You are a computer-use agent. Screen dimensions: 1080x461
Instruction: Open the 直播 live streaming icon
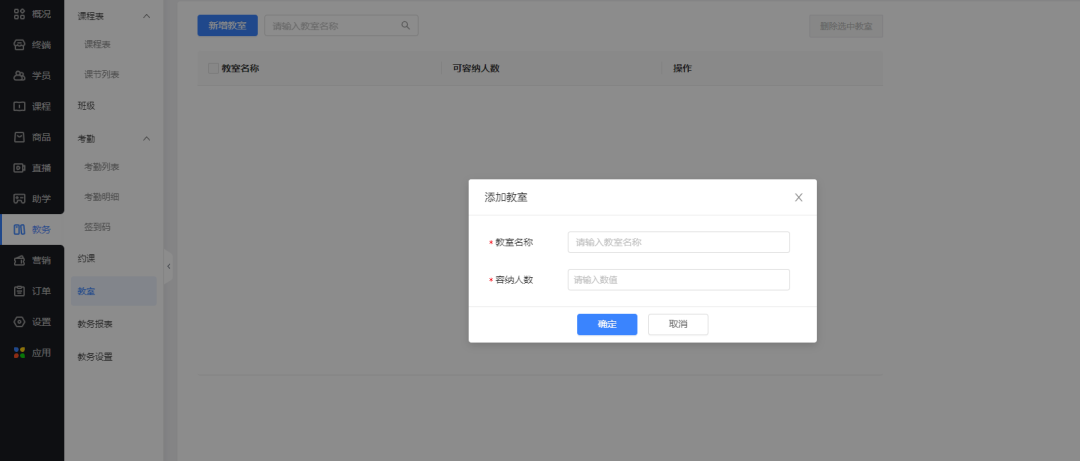point(19,168)
